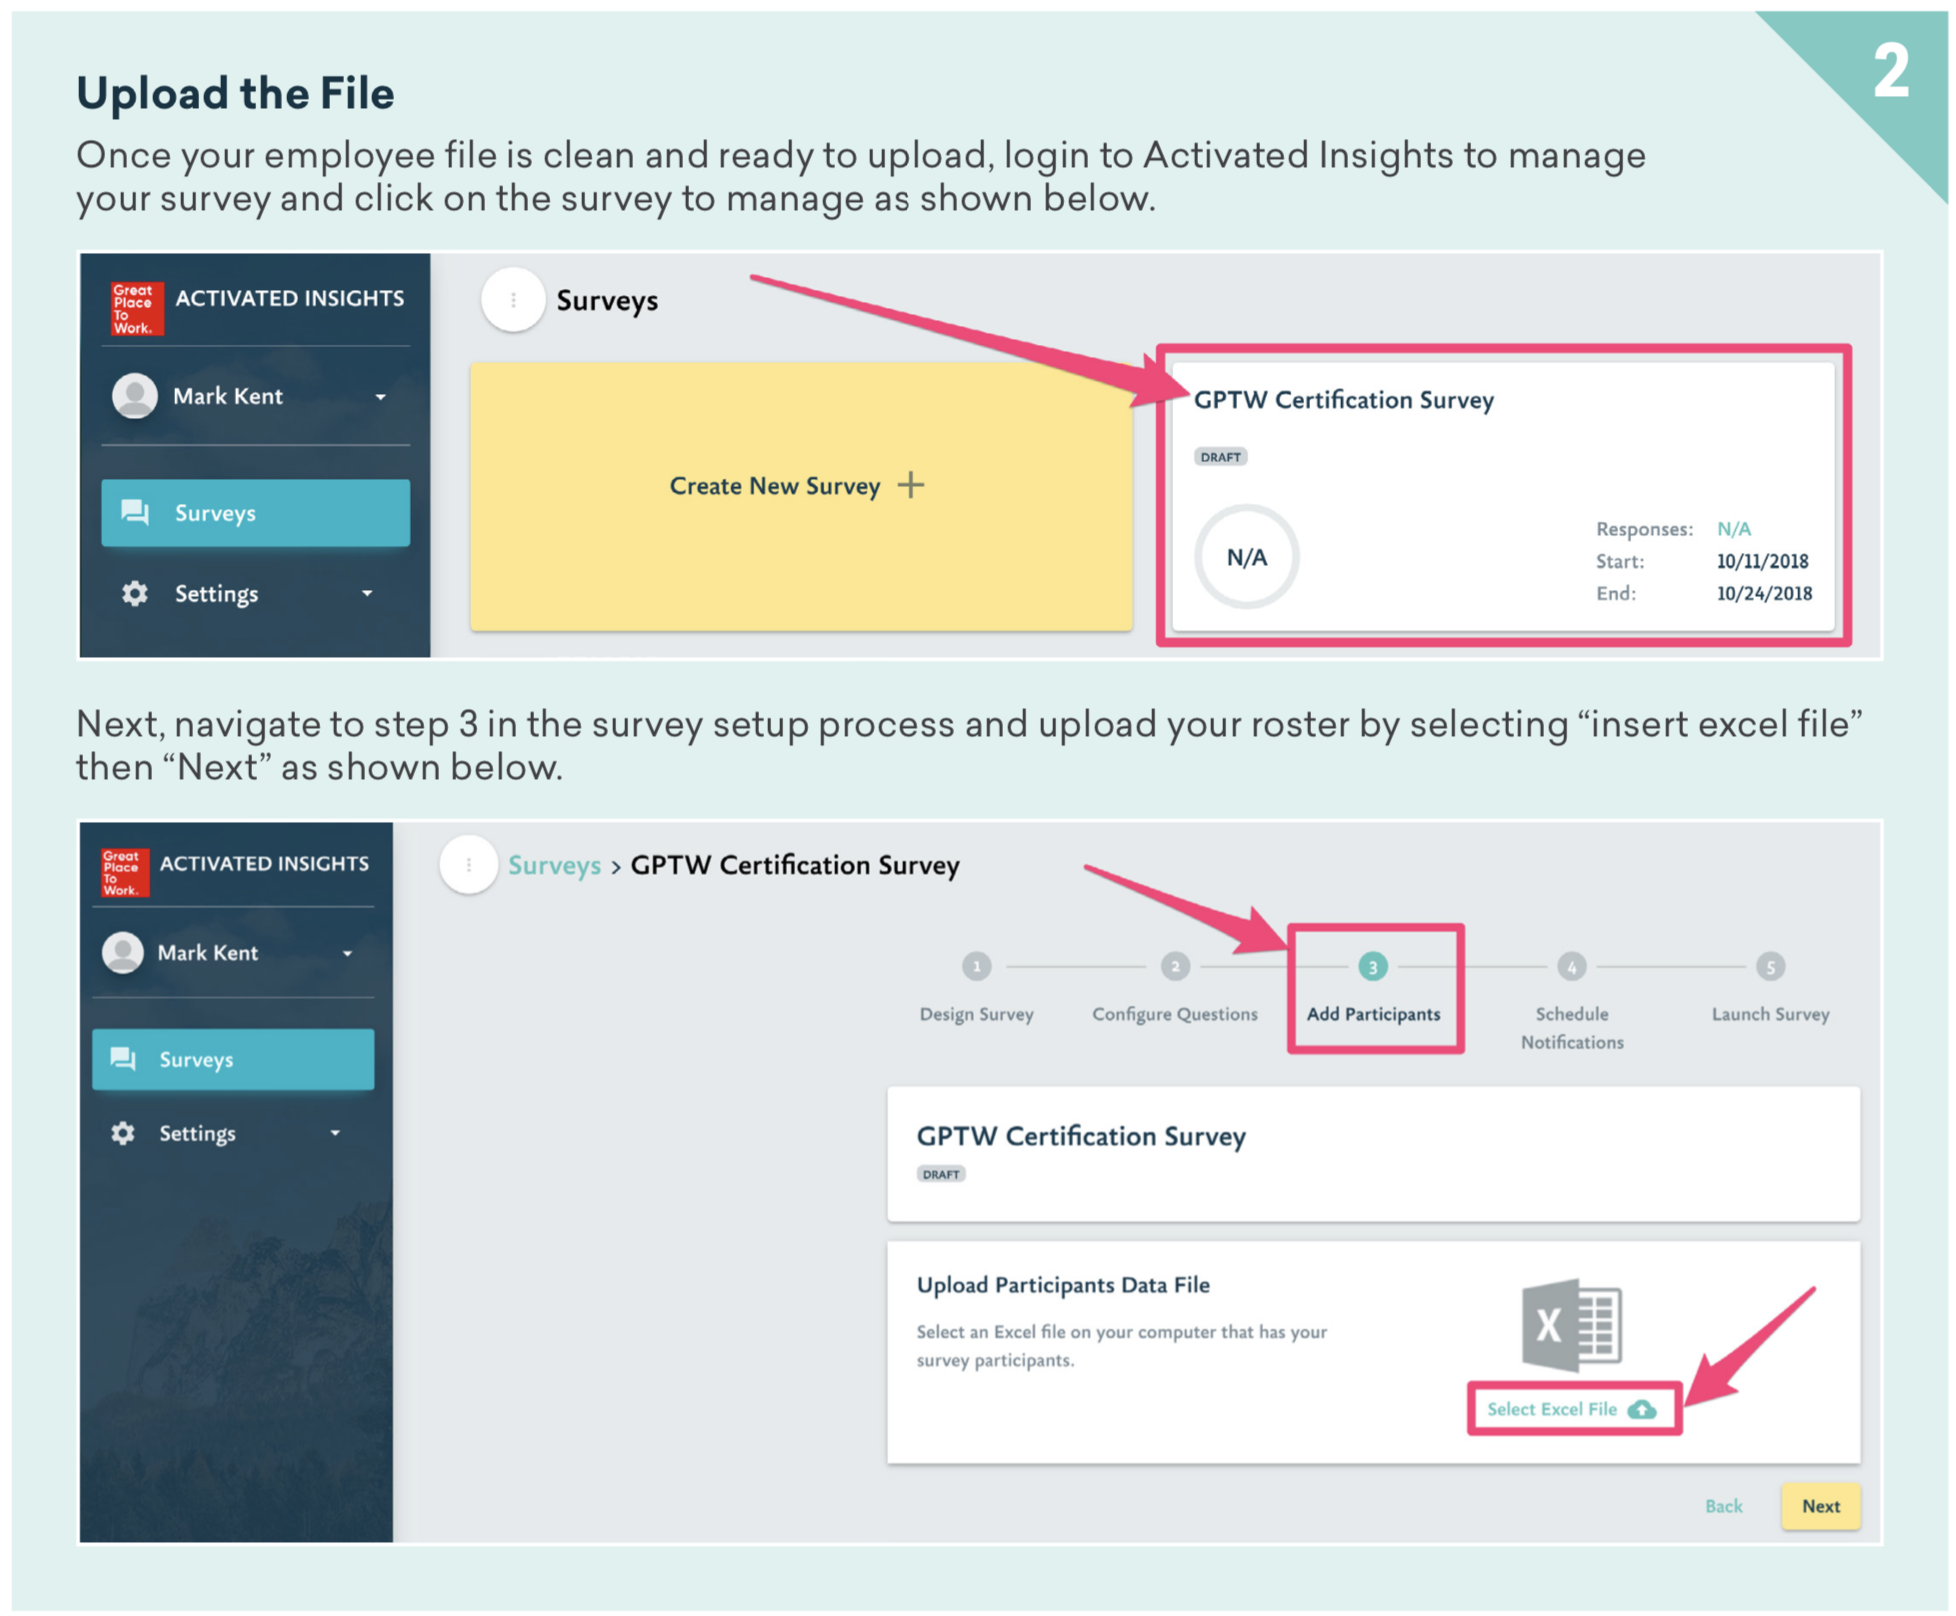This screenshot has width=1956, height=1616.
Task: Go to step 1 Design Survey
Action: click(976, 967)
